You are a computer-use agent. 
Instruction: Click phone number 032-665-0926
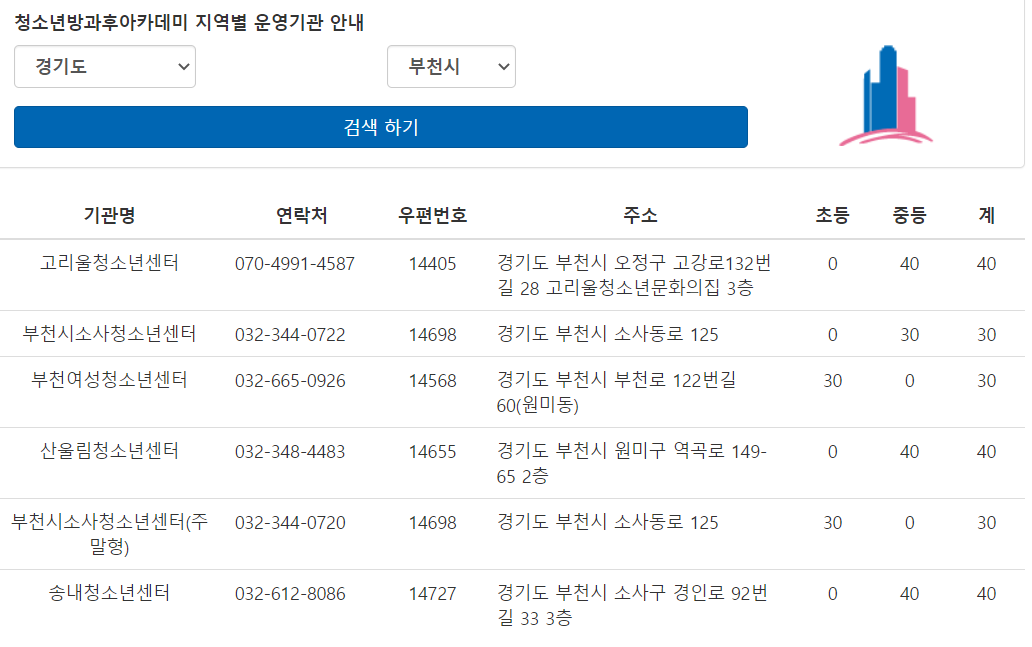point(290,381)
